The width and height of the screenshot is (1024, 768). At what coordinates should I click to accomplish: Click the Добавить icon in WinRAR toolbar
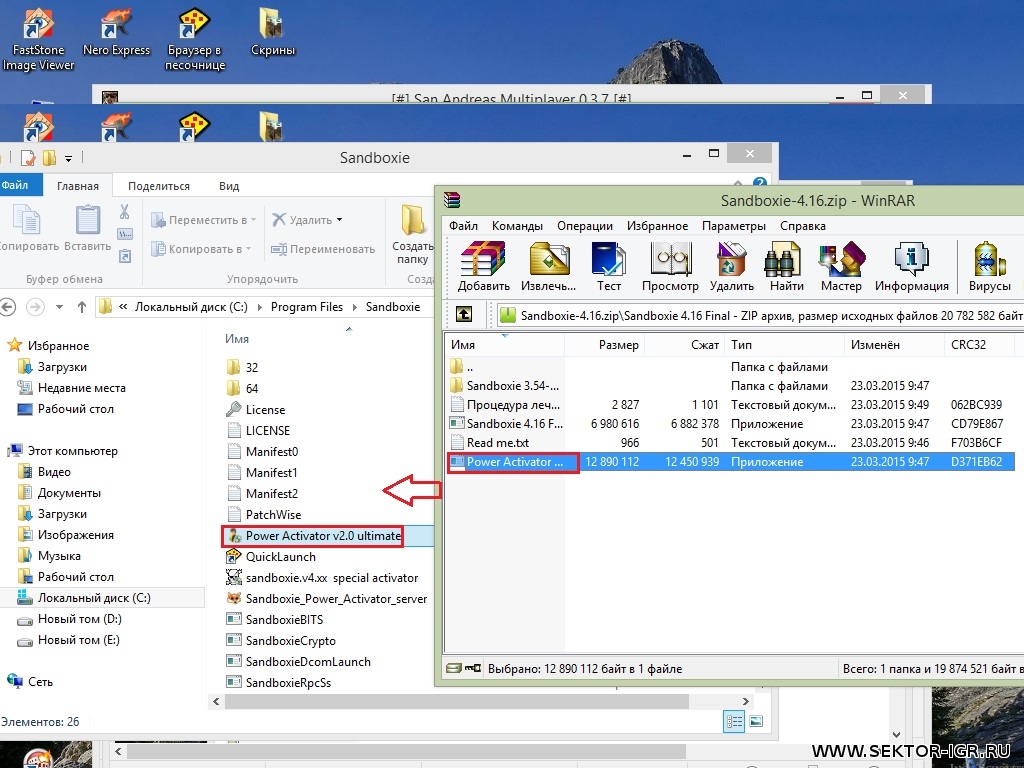tap(483, 266)
